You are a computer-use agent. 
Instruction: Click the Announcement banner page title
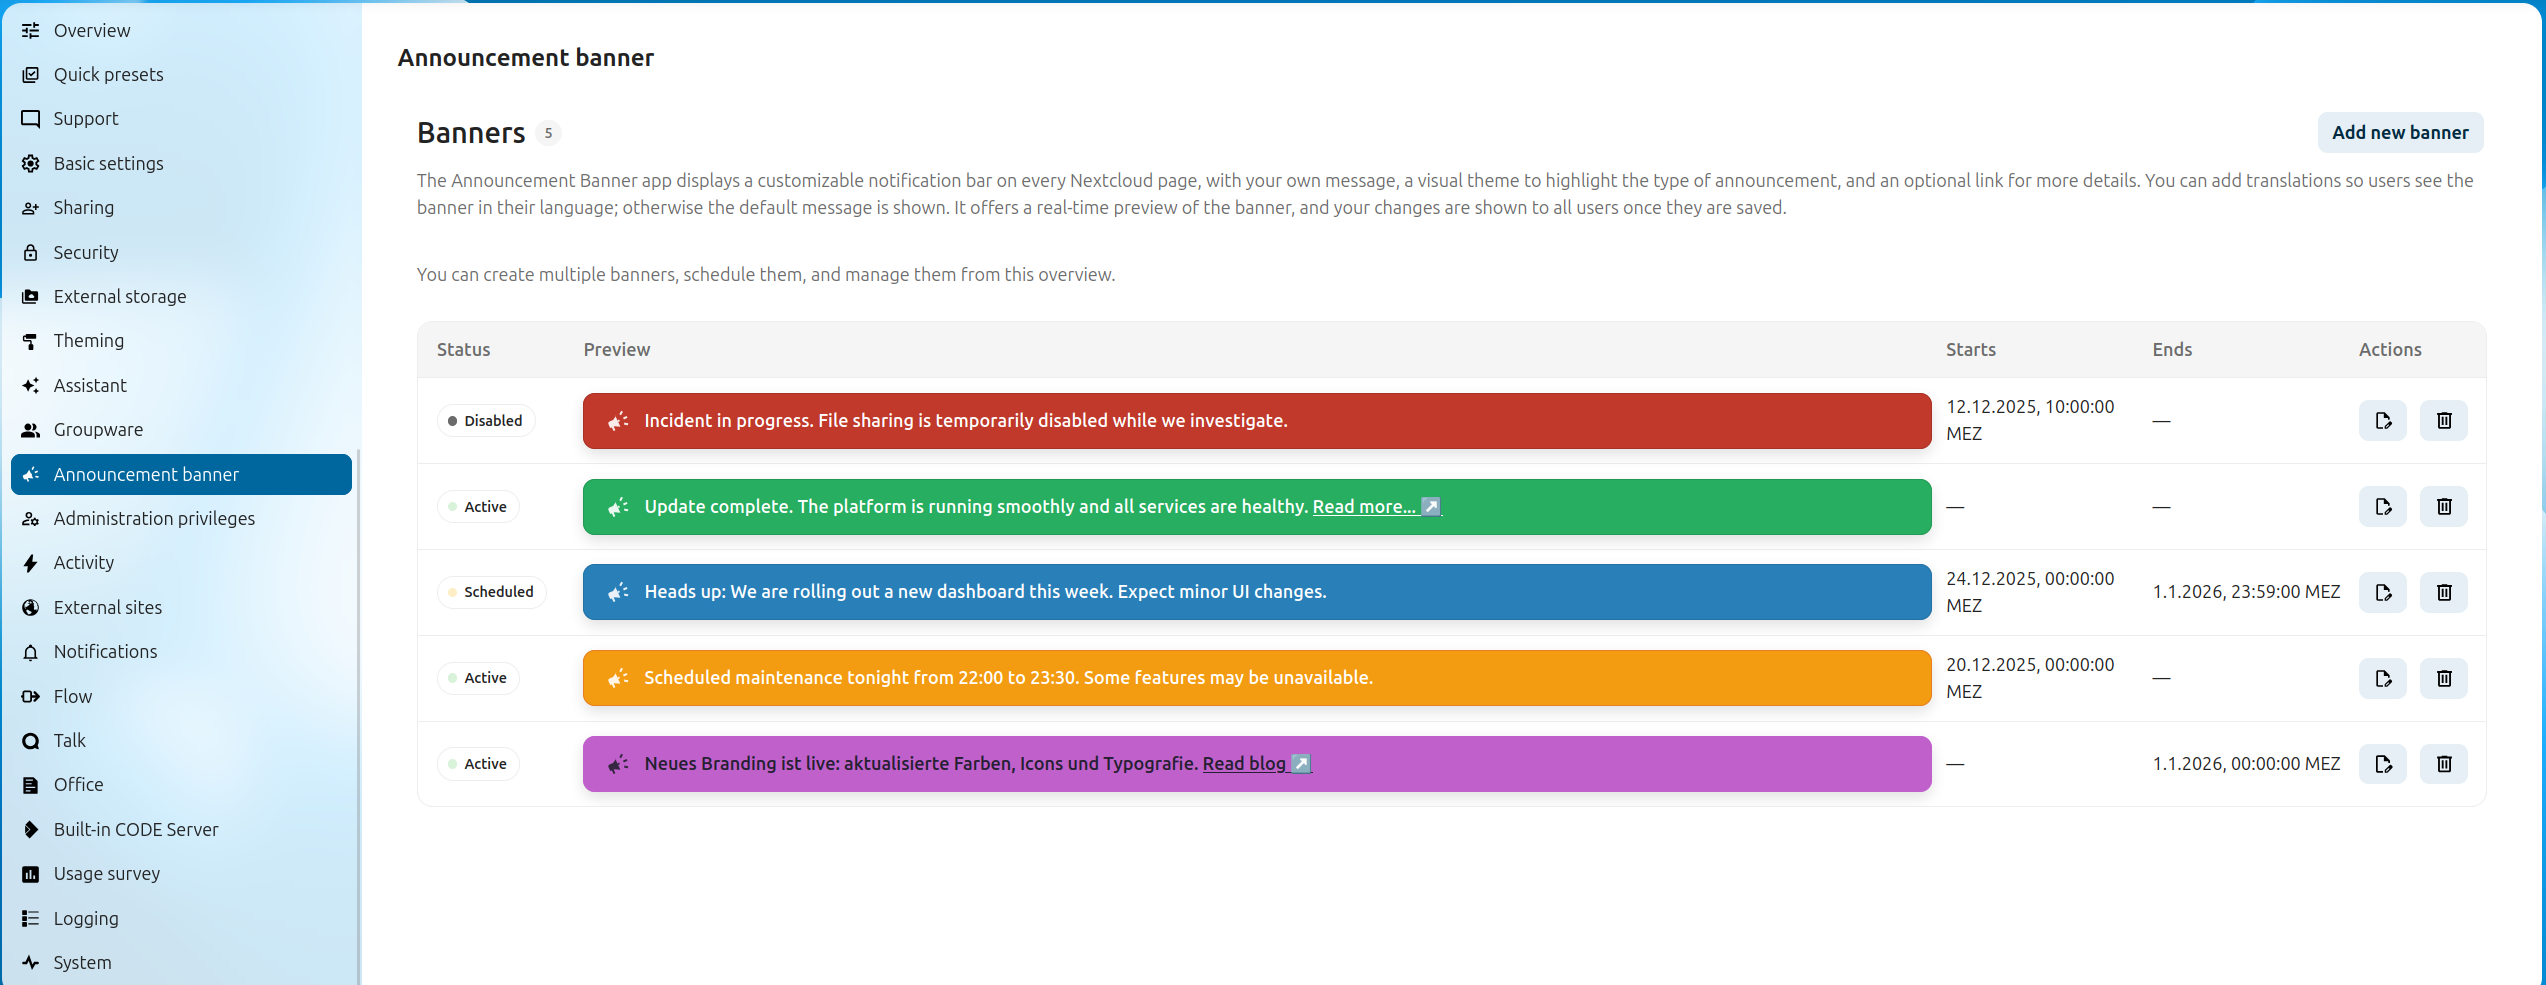tap(526, 58)
